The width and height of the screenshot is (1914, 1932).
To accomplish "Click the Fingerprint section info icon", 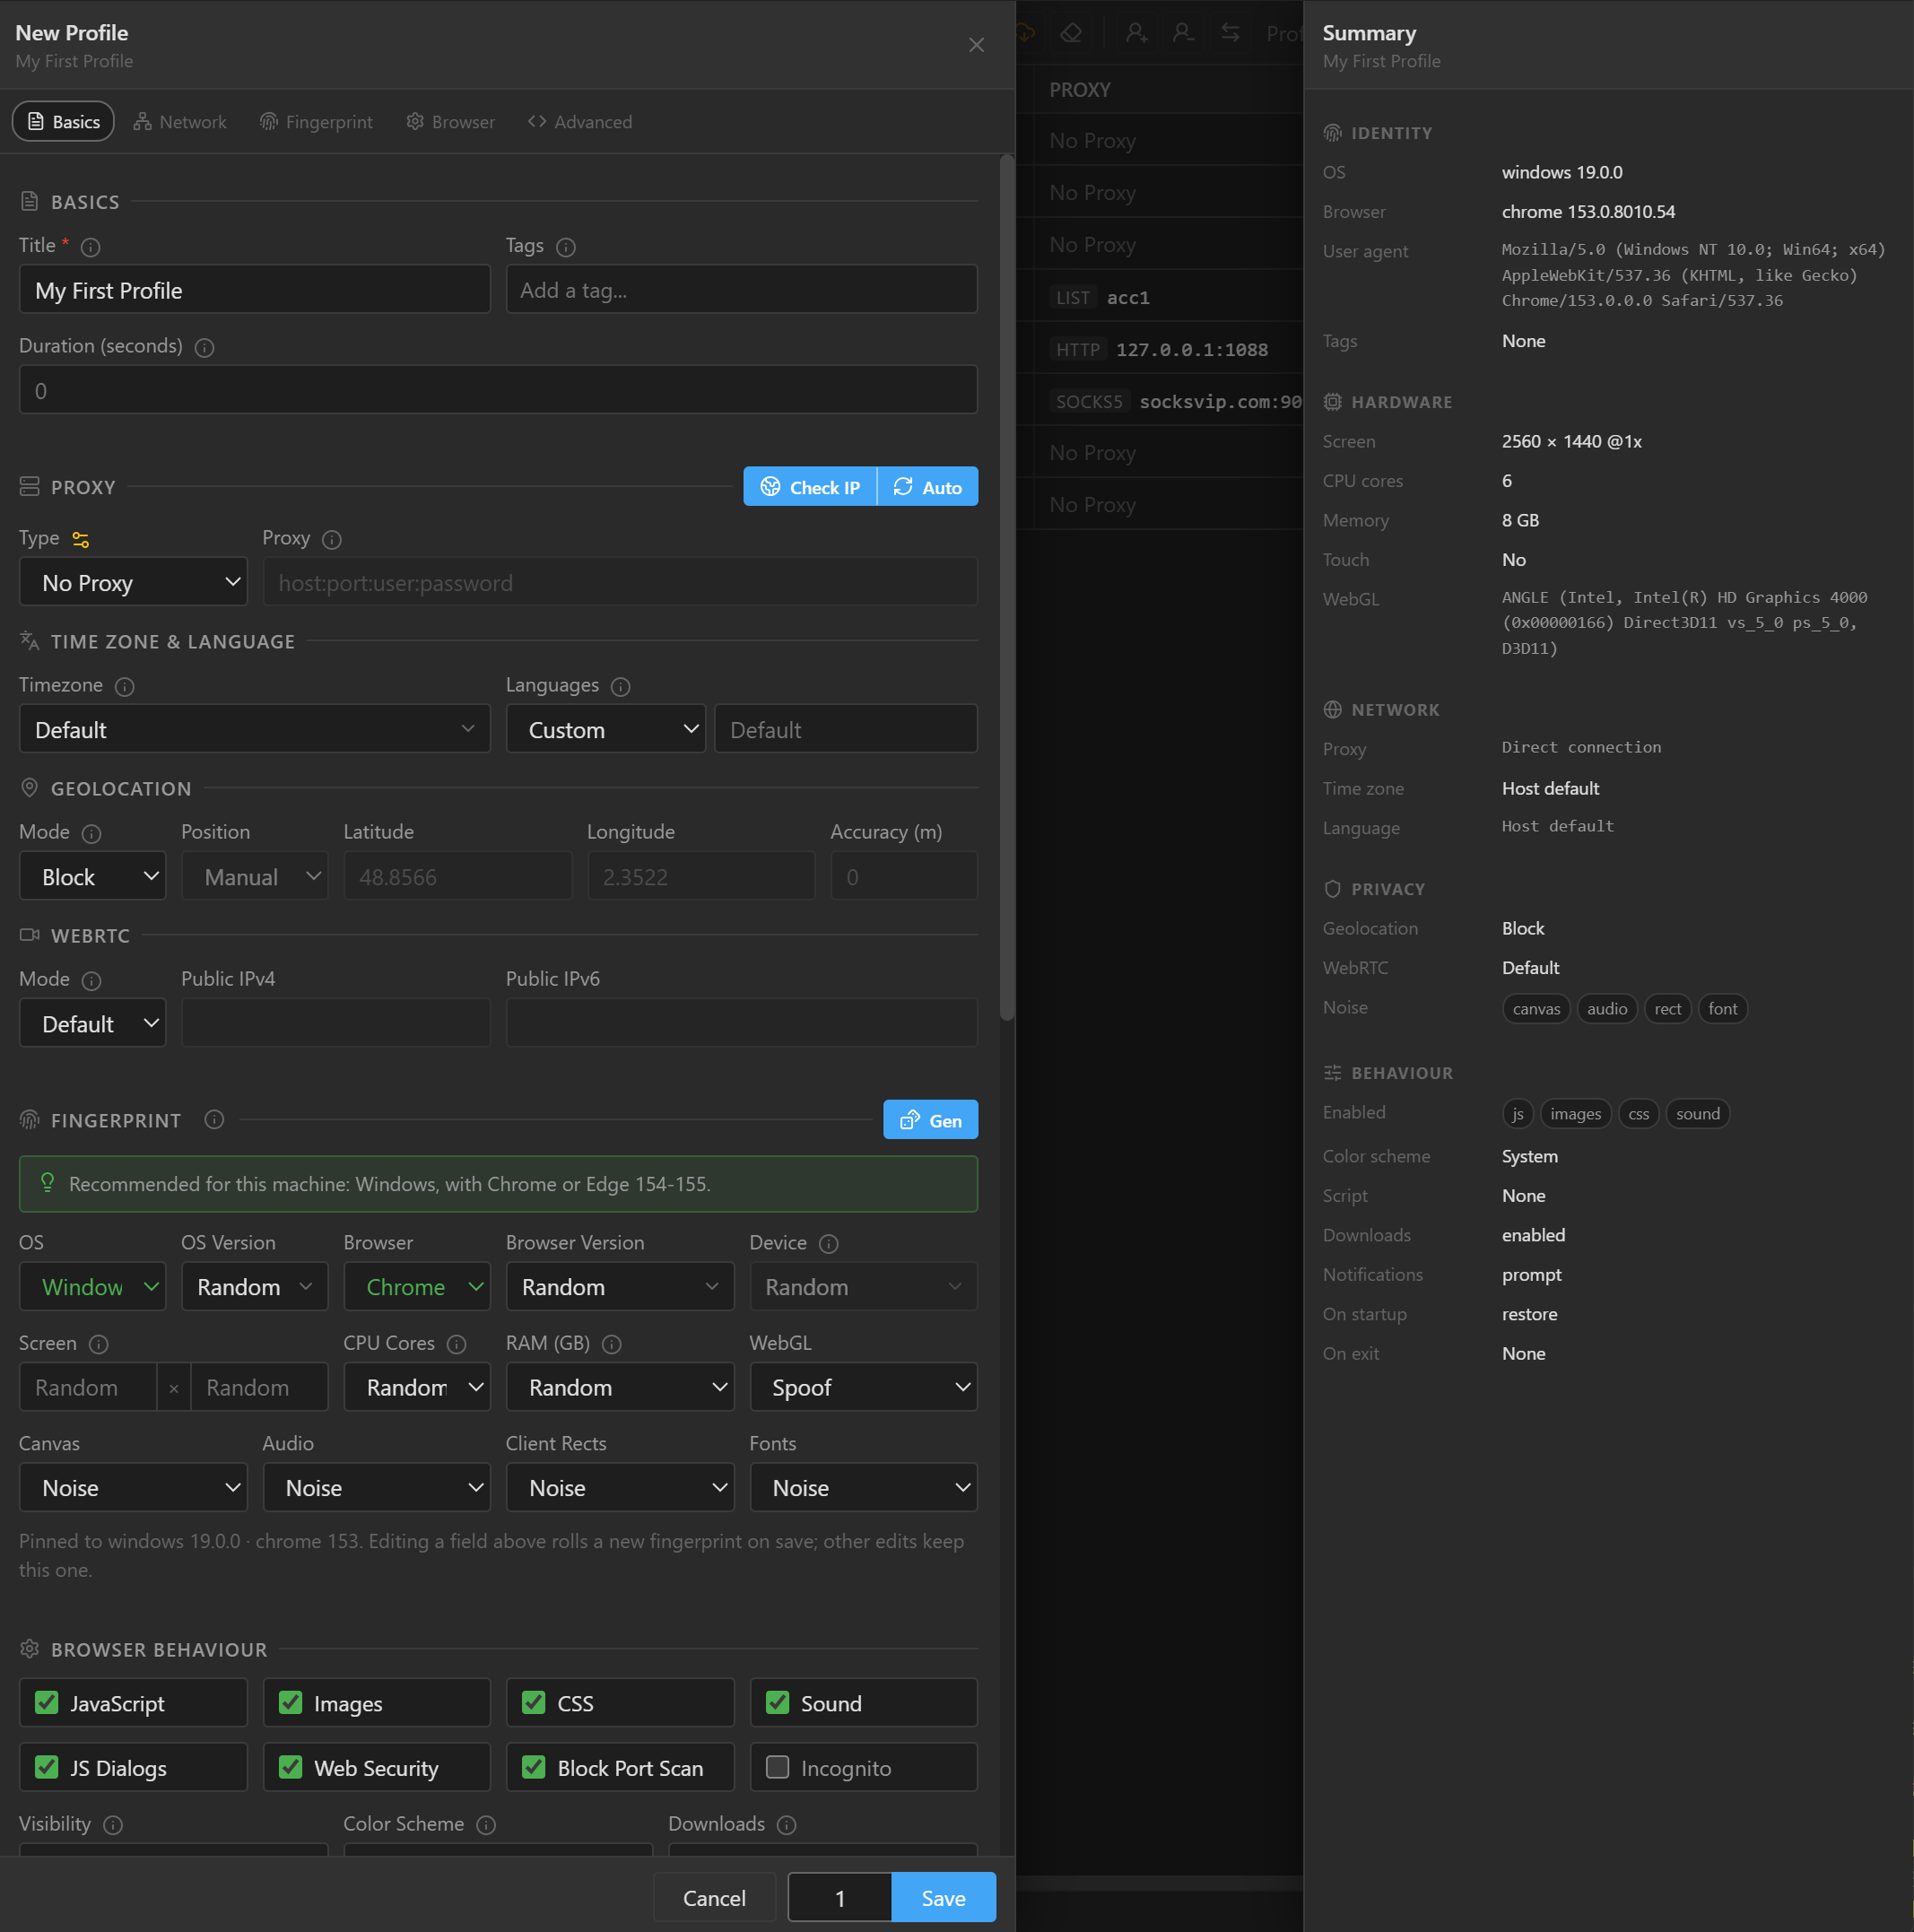I will point(214,1119).
